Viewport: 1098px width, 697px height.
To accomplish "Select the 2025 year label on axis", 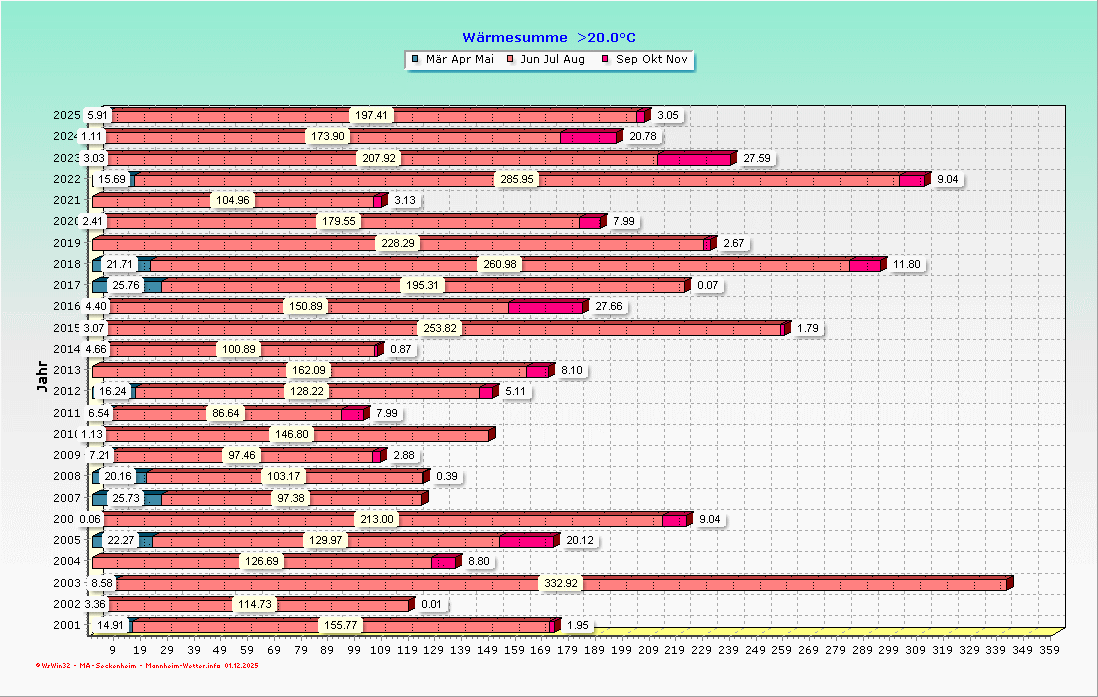I will point(66,115).
